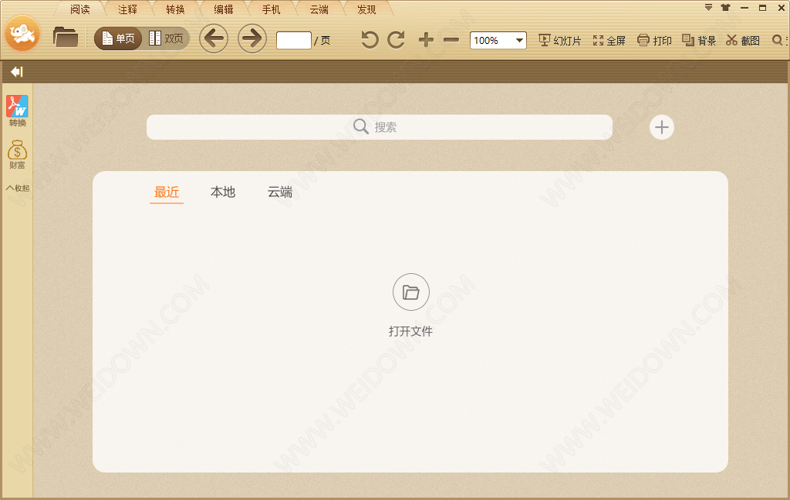The width and height of the screenshot is (790, 500).
Task: Click the 打印 print button
Action: click(655, 41)
